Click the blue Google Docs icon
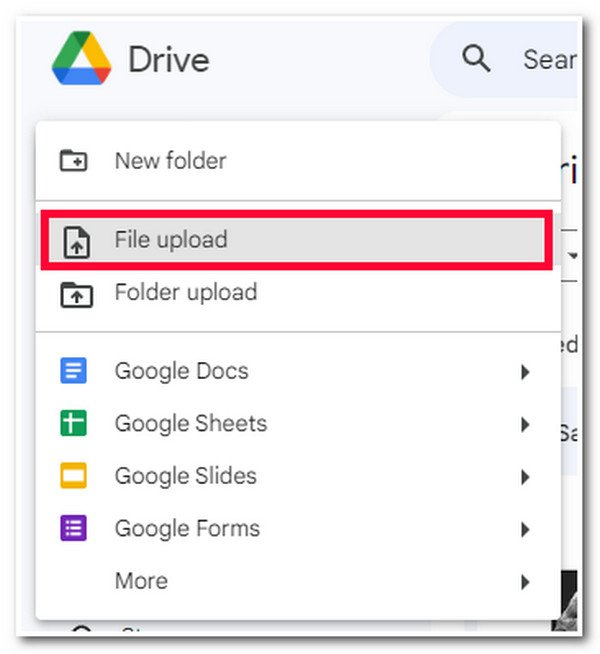600x654 pixels. click(73, 370)
